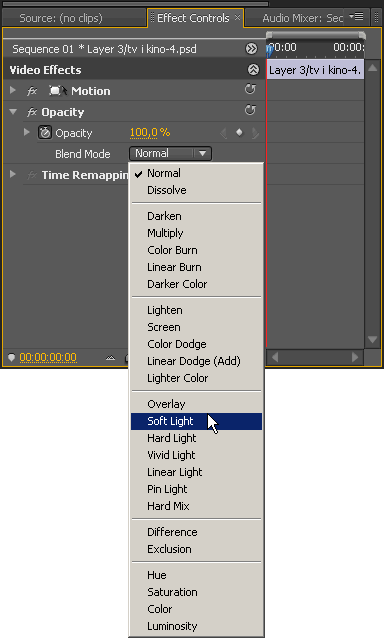Viewport: 384px width, 638px height.
Task: Select Difference blend mode
Action: (196, 532)
